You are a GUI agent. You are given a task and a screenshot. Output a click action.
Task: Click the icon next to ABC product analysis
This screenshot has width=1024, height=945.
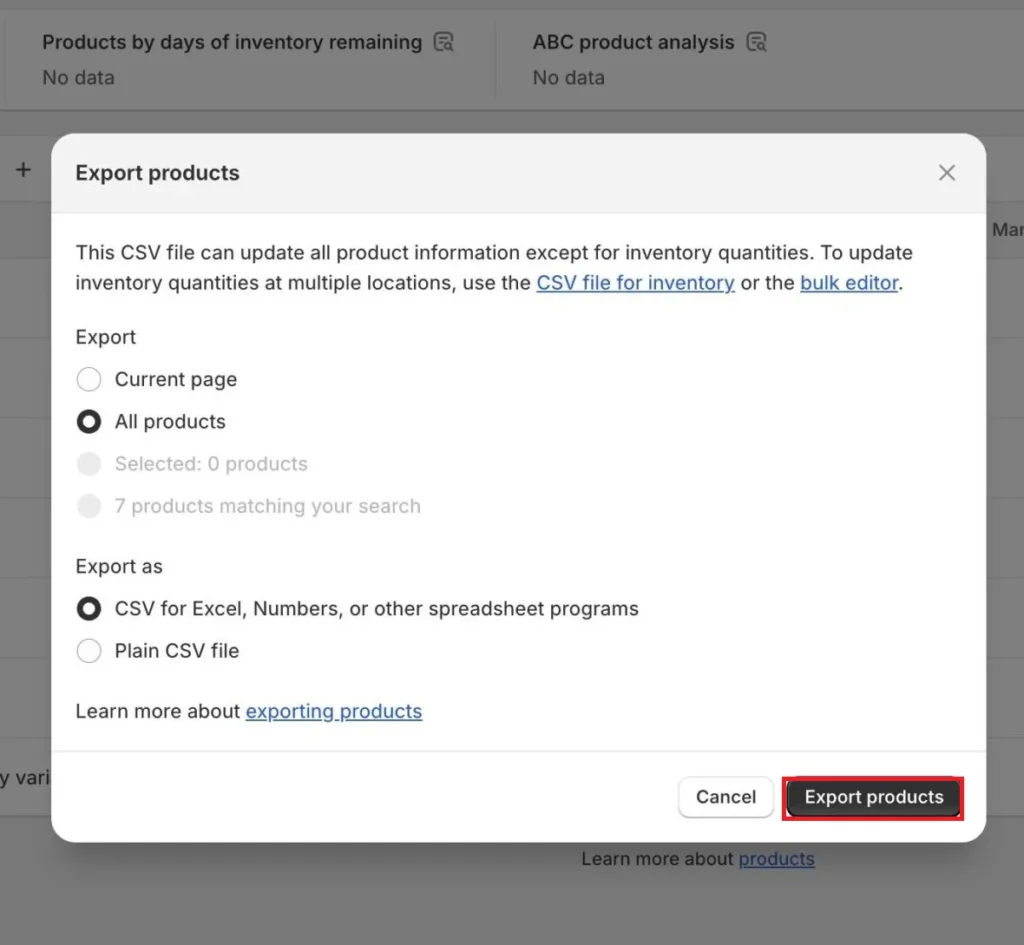757,42
